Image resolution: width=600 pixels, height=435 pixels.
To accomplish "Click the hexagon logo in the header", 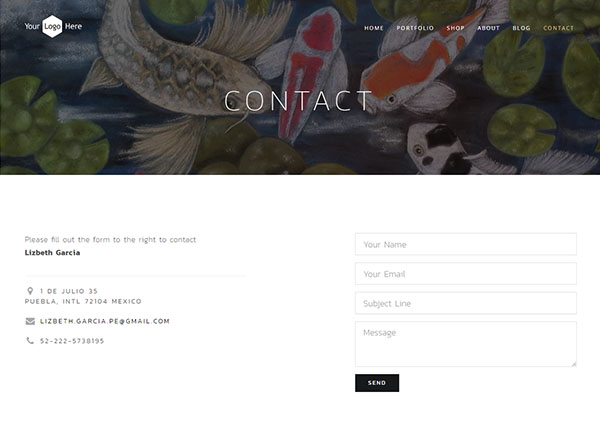I will [x=52, y=26].
